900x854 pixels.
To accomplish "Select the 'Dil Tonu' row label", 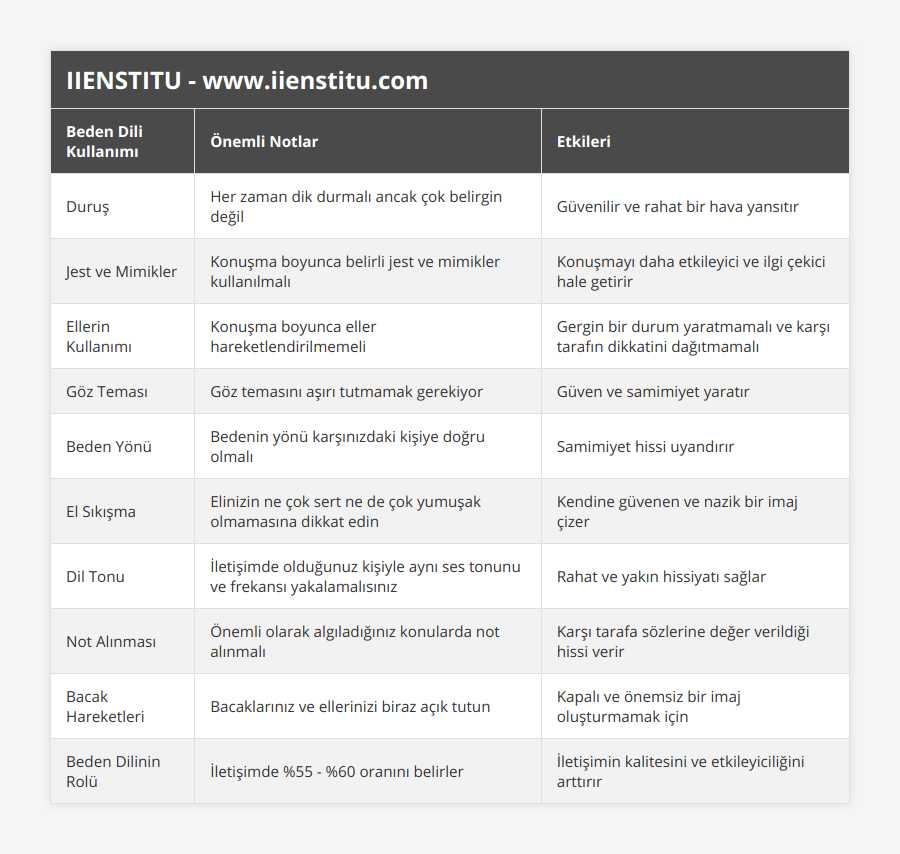I will click(x=95, y=576).
